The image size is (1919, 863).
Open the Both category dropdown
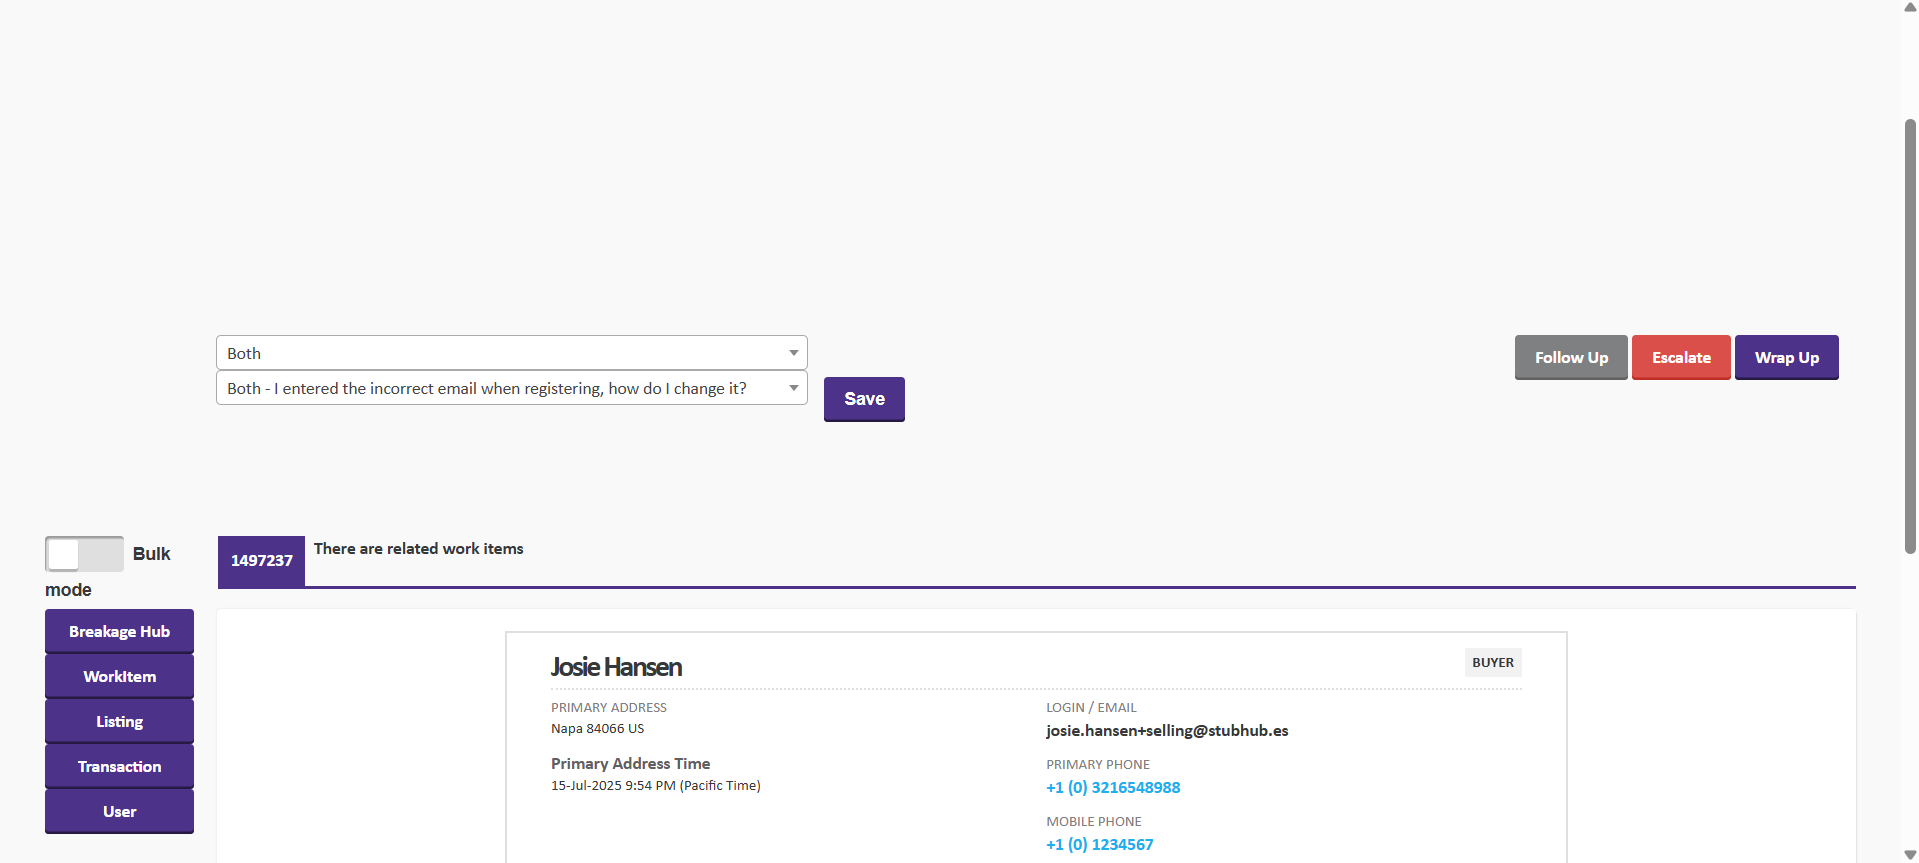point(511,353)
